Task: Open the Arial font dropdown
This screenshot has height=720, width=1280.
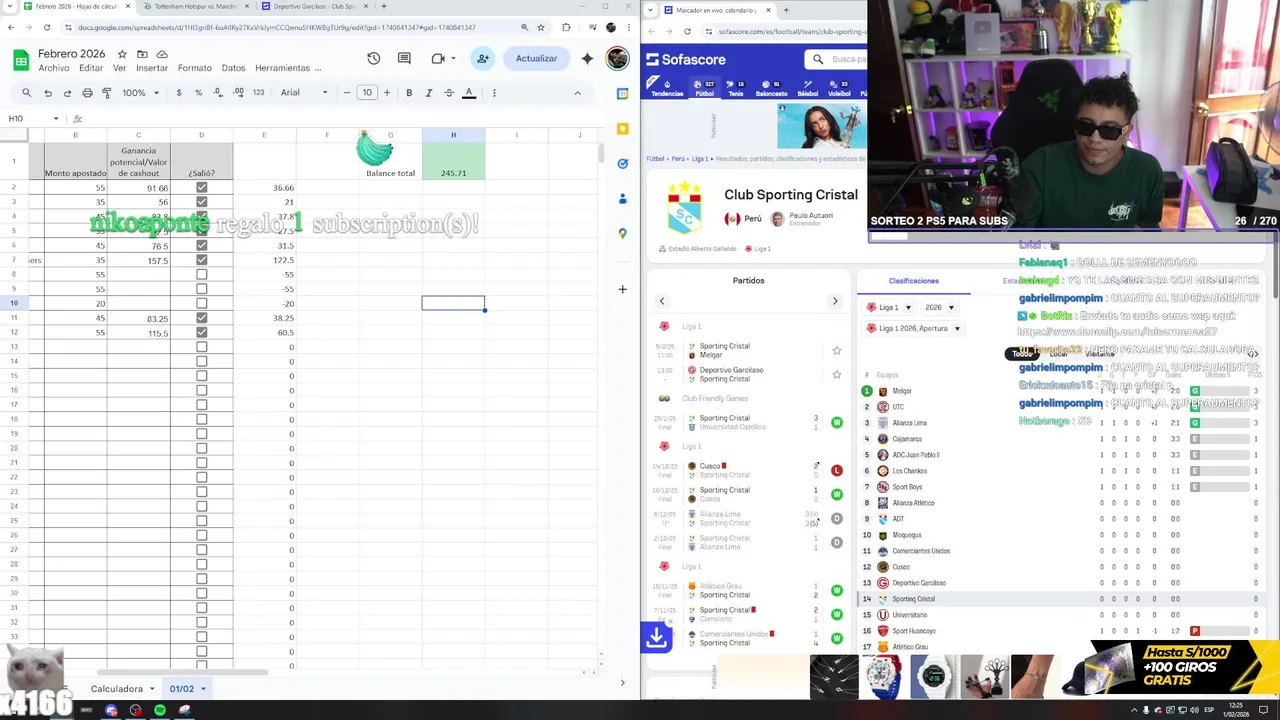Action: pyautogui.click(x=304, y=93)
